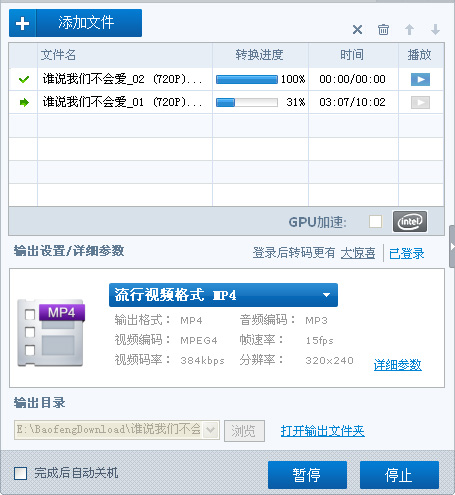Click the 播放 column header

pos(420,55)
